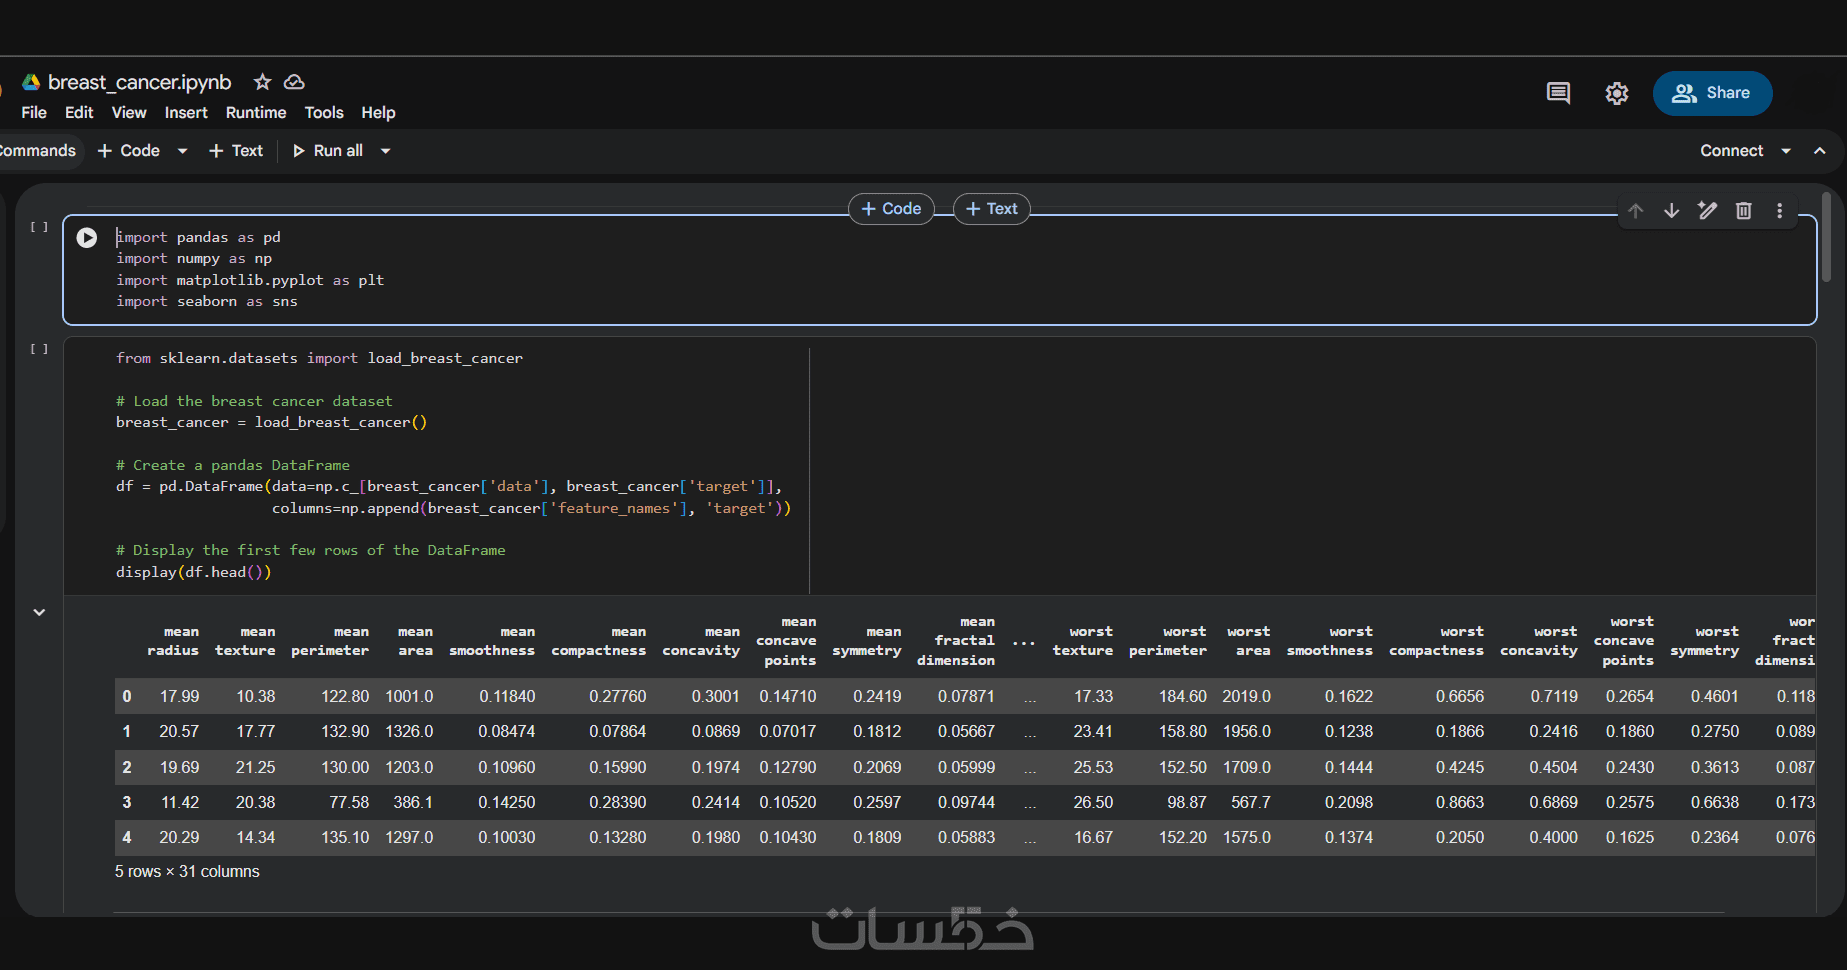The width and height of the screenshot is (1847, 970).
Task: Open the File menu
Action: [x=34, y=113]
